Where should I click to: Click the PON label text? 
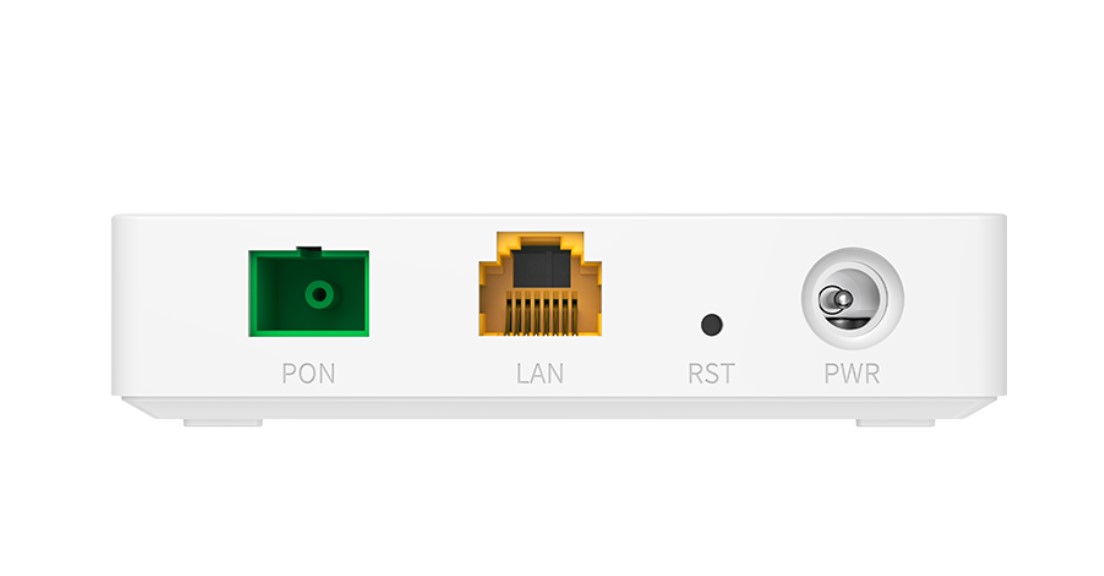(308, 373)
